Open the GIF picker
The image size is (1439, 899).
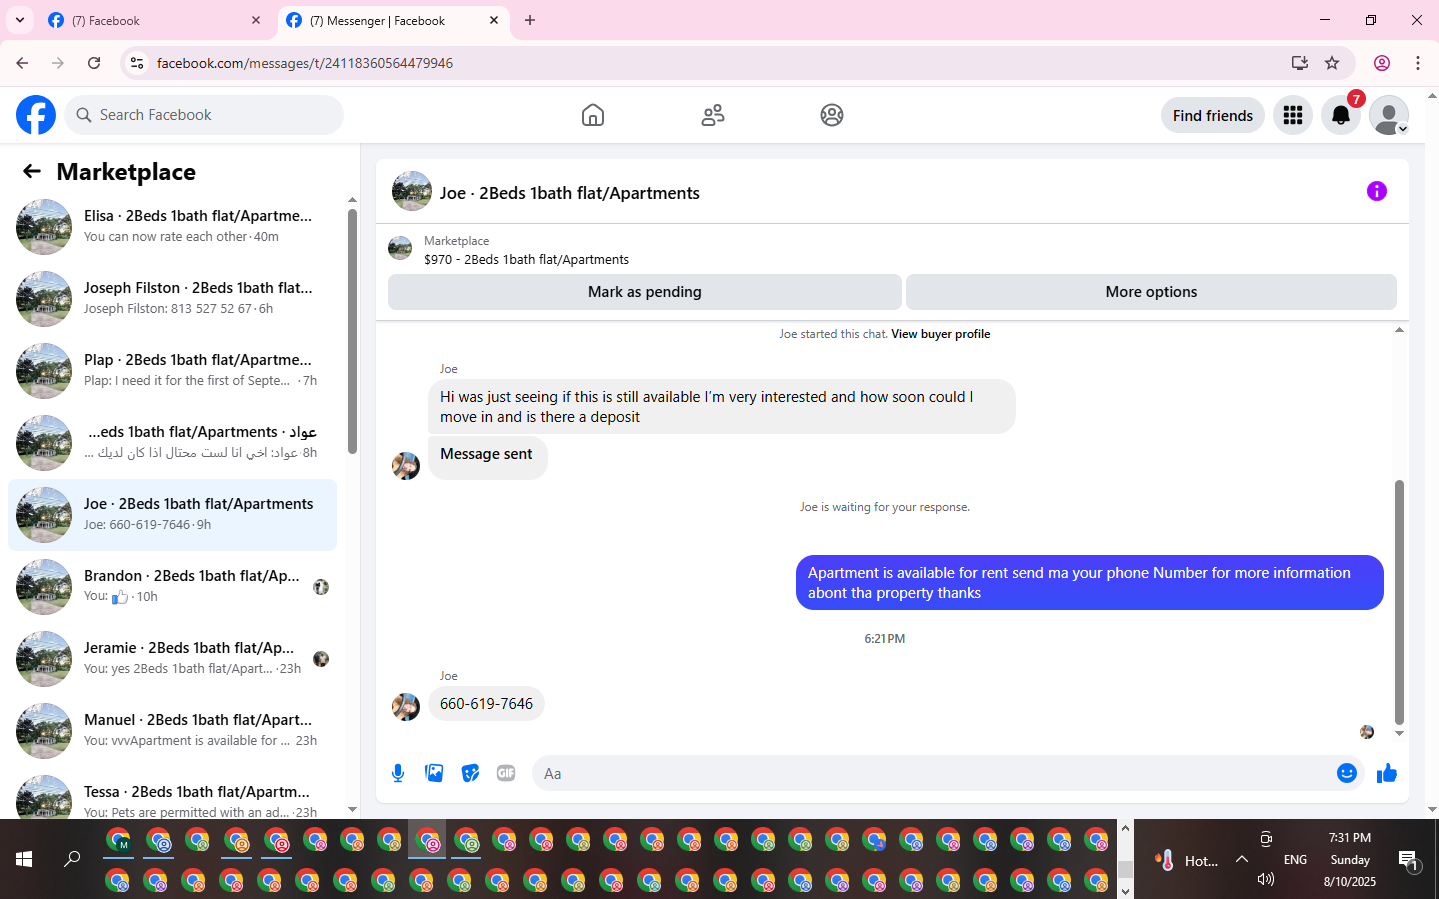(x=506, y=773)
